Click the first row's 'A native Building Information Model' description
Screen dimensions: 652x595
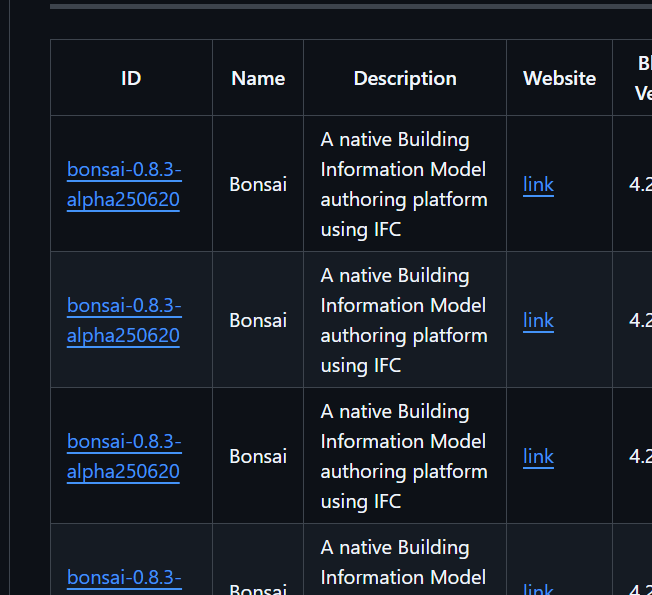[x=404, y=184]
